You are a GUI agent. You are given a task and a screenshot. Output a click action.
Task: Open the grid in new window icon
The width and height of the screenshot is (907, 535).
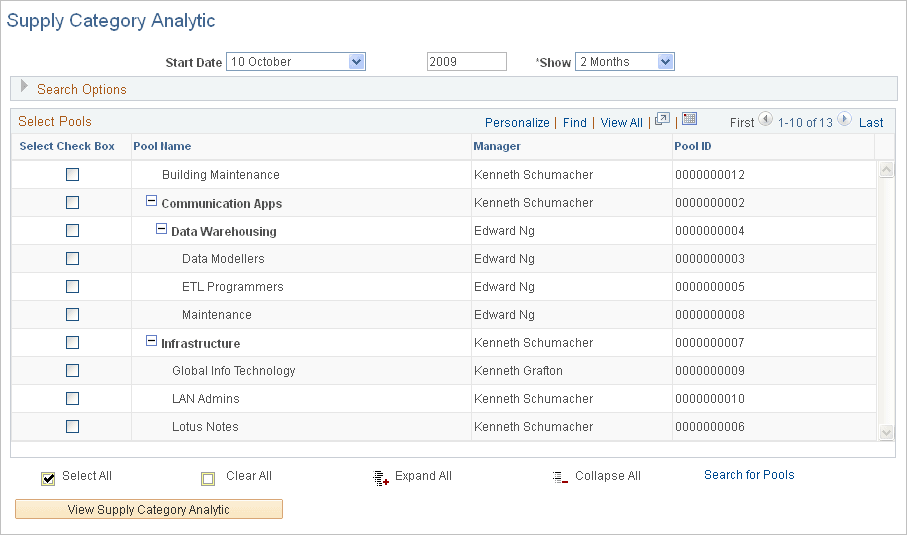pos(662,119)
